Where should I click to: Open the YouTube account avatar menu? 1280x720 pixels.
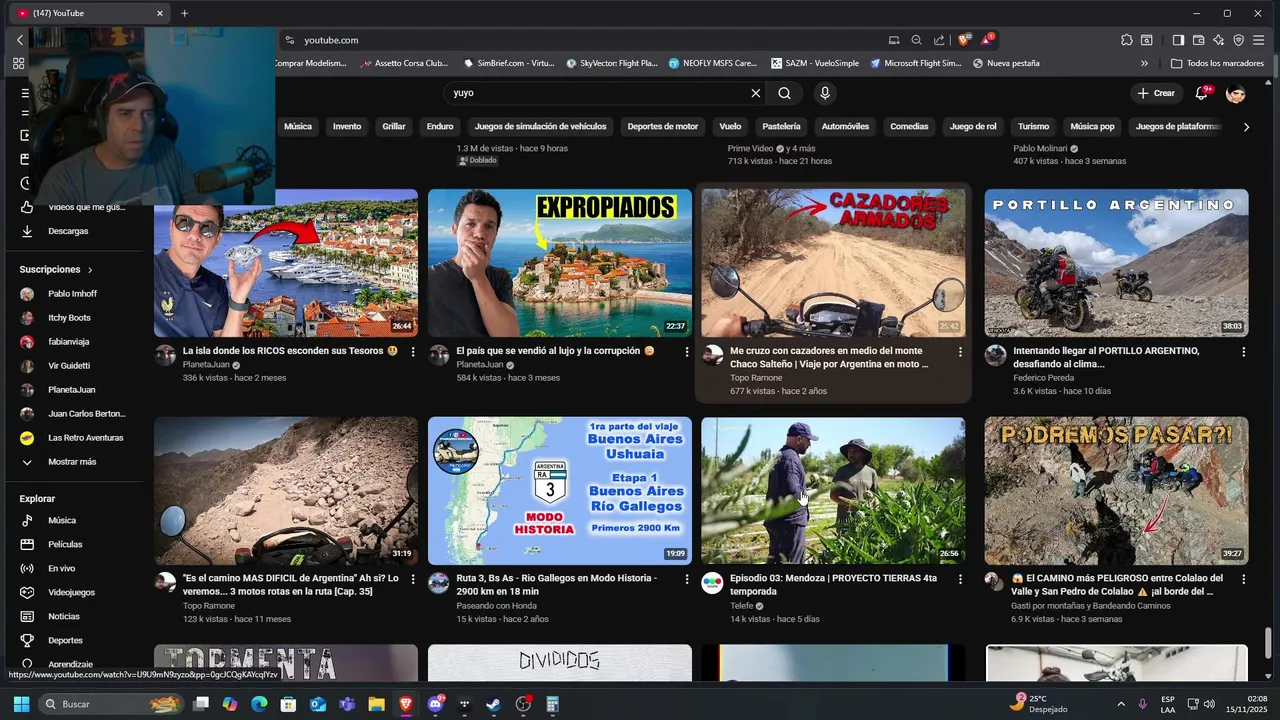[1236, 93]
